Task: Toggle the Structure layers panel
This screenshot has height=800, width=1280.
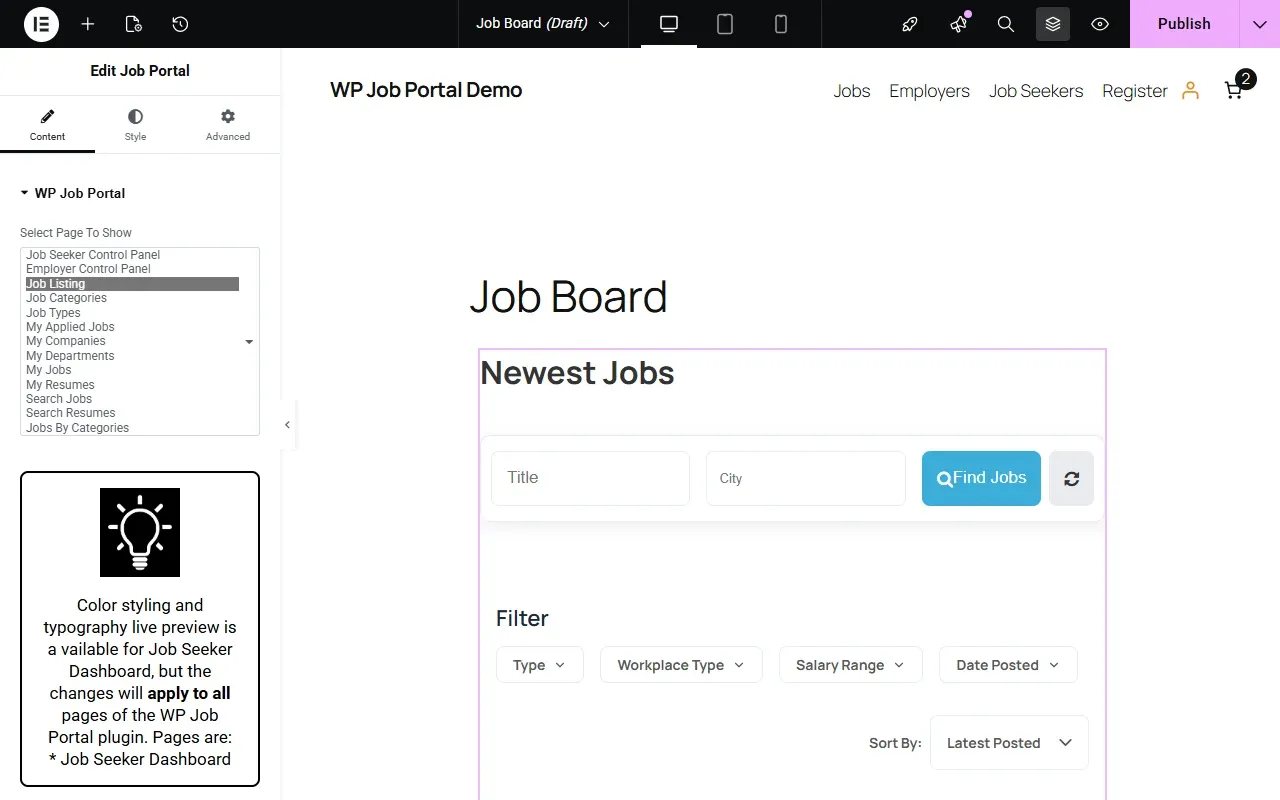Action: point(1053,24)
